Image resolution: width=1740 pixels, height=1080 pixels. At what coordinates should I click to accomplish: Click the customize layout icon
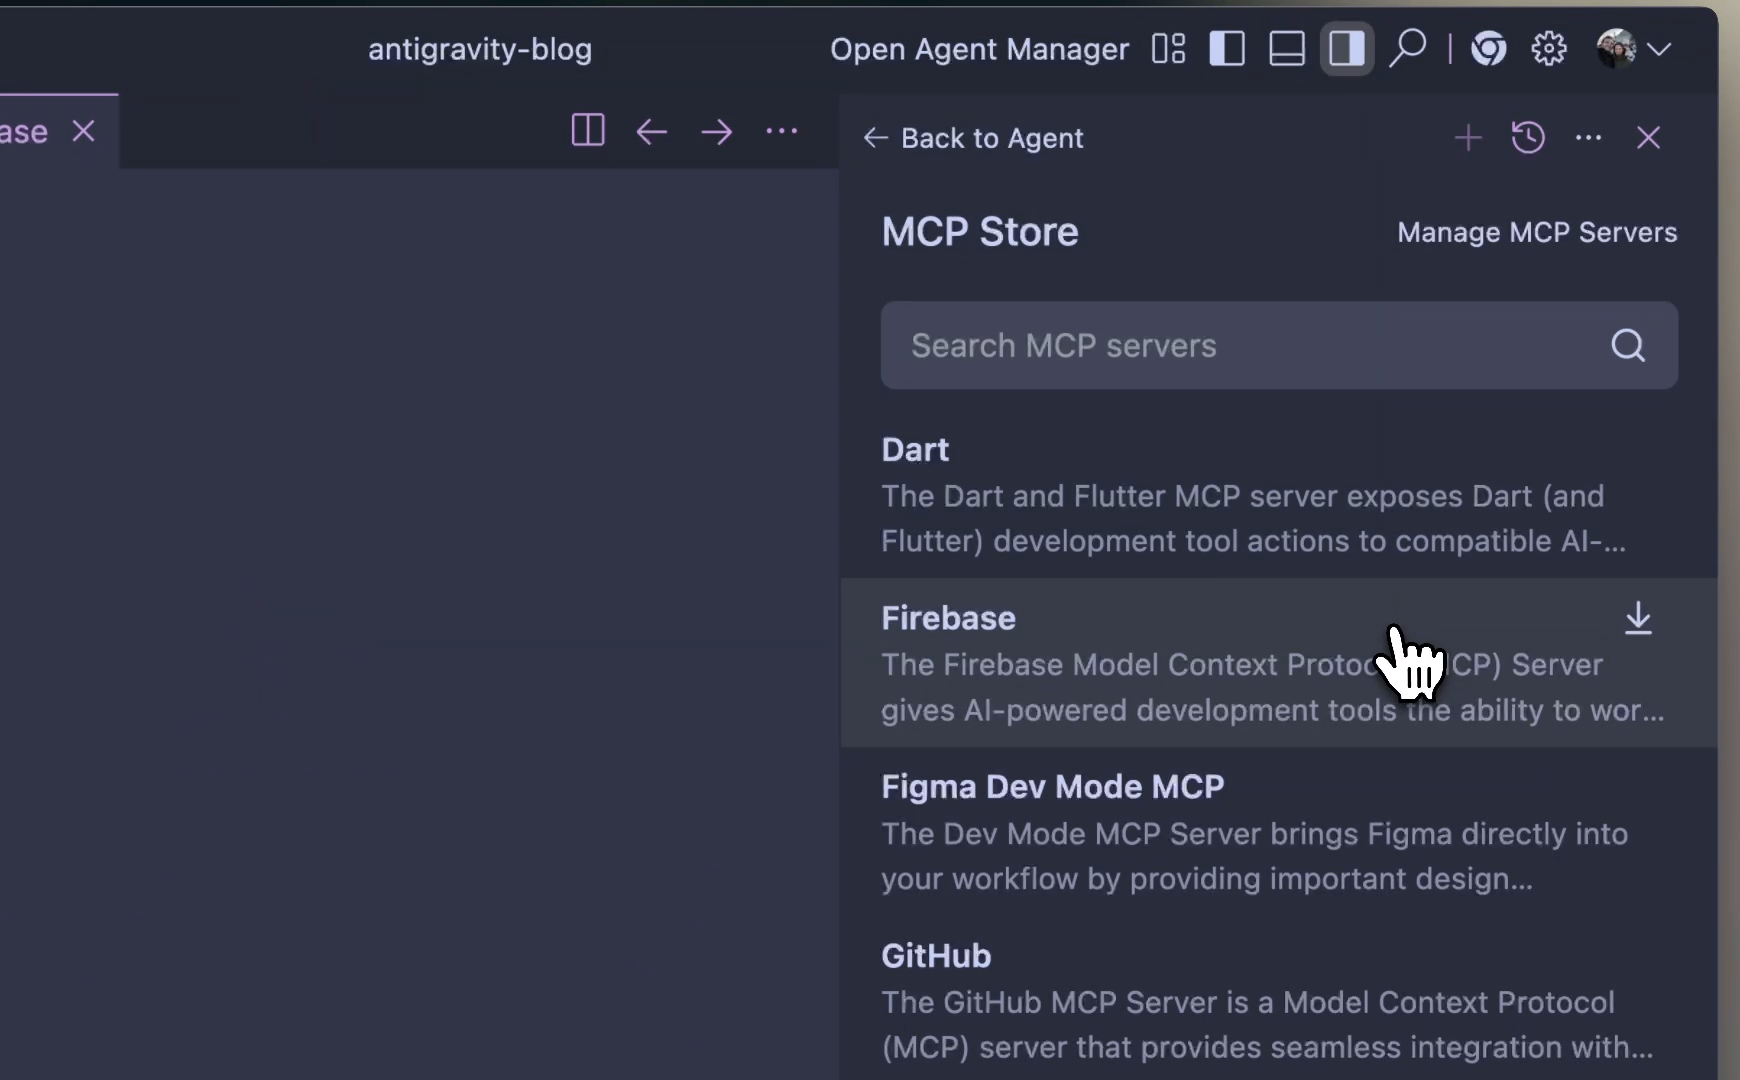pyautogui.click(x=1168, y=49)
